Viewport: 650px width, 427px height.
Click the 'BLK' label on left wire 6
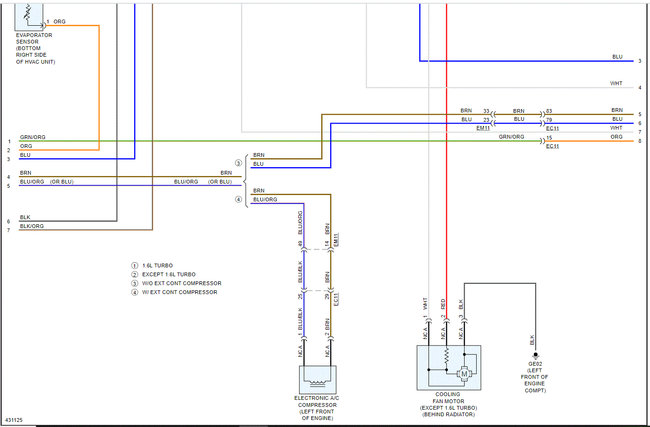(25, 217)
